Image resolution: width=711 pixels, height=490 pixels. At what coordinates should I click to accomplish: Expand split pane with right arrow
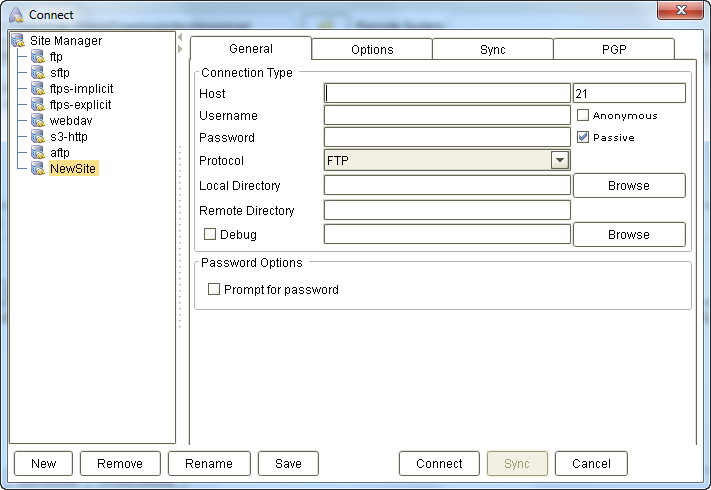tap(180, 49)
